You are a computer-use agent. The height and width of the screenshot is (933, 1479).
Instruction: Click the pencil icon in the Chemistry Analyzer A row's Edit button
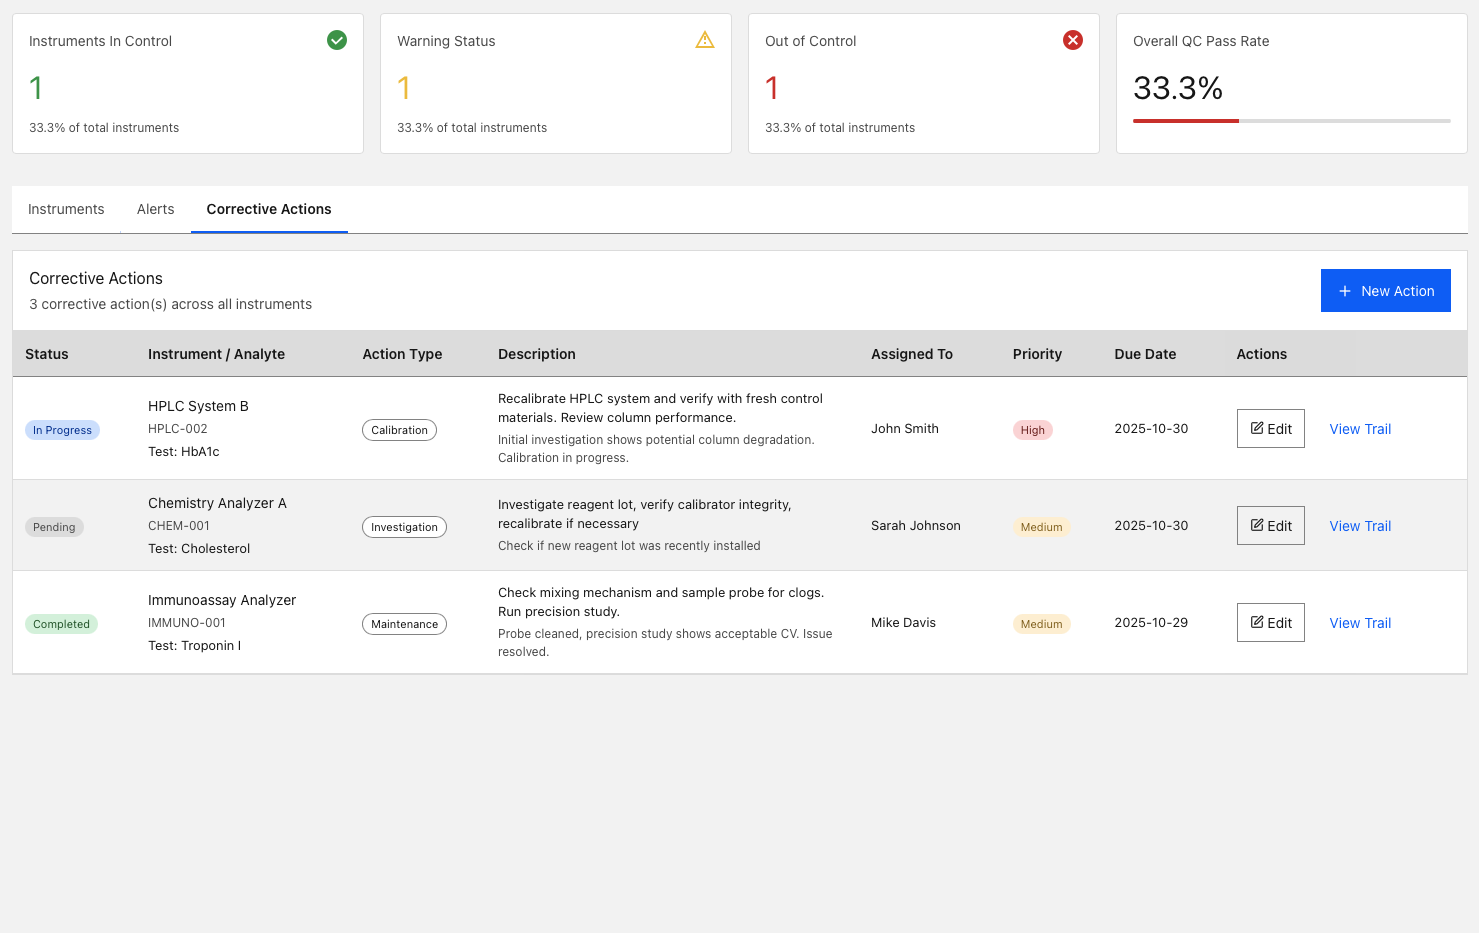pos(1257,525)
